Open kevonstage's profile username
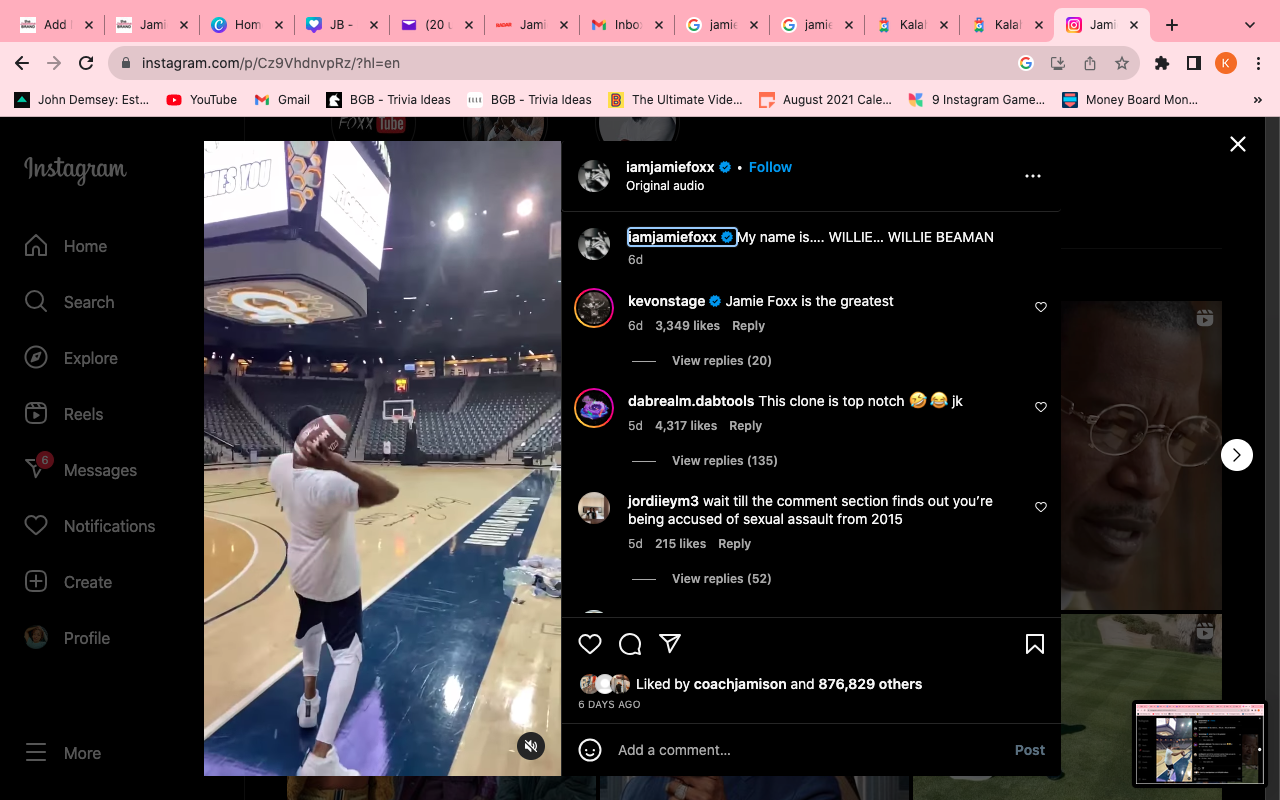Image resolution: width=1280 pixels, height=800 pixels. [666, 301]
